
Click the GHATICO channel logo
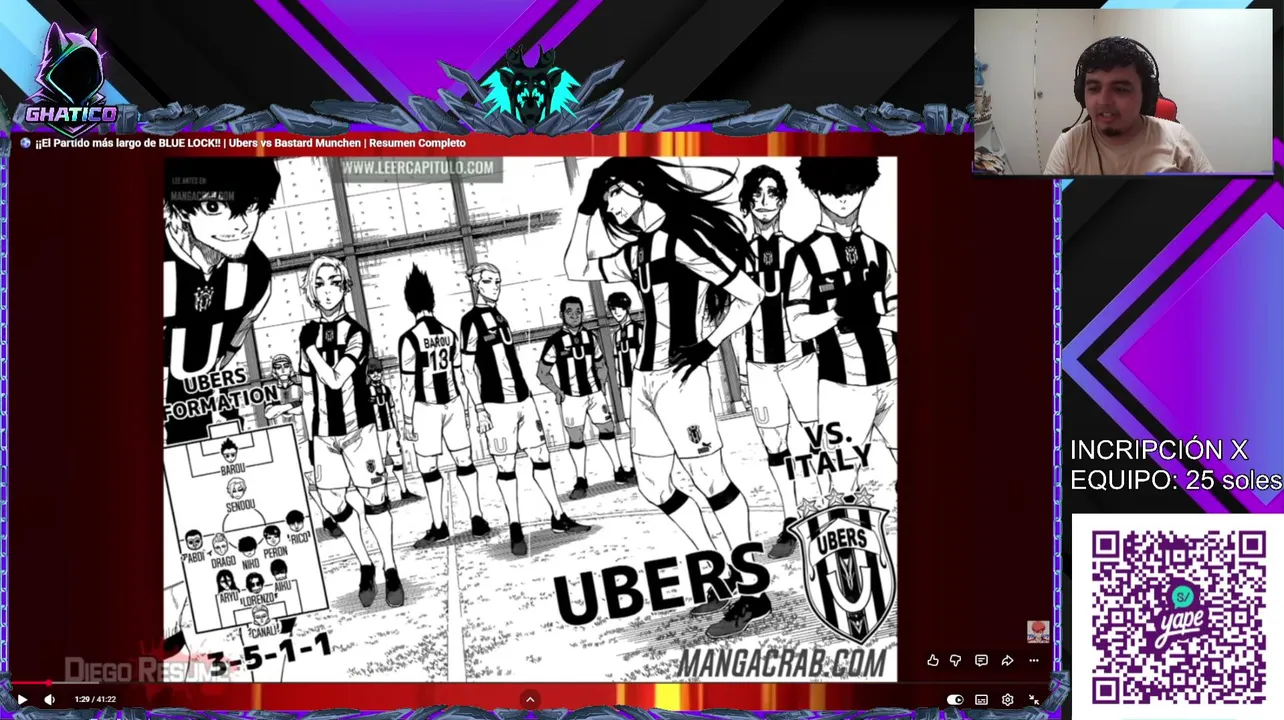coord(71,82)
